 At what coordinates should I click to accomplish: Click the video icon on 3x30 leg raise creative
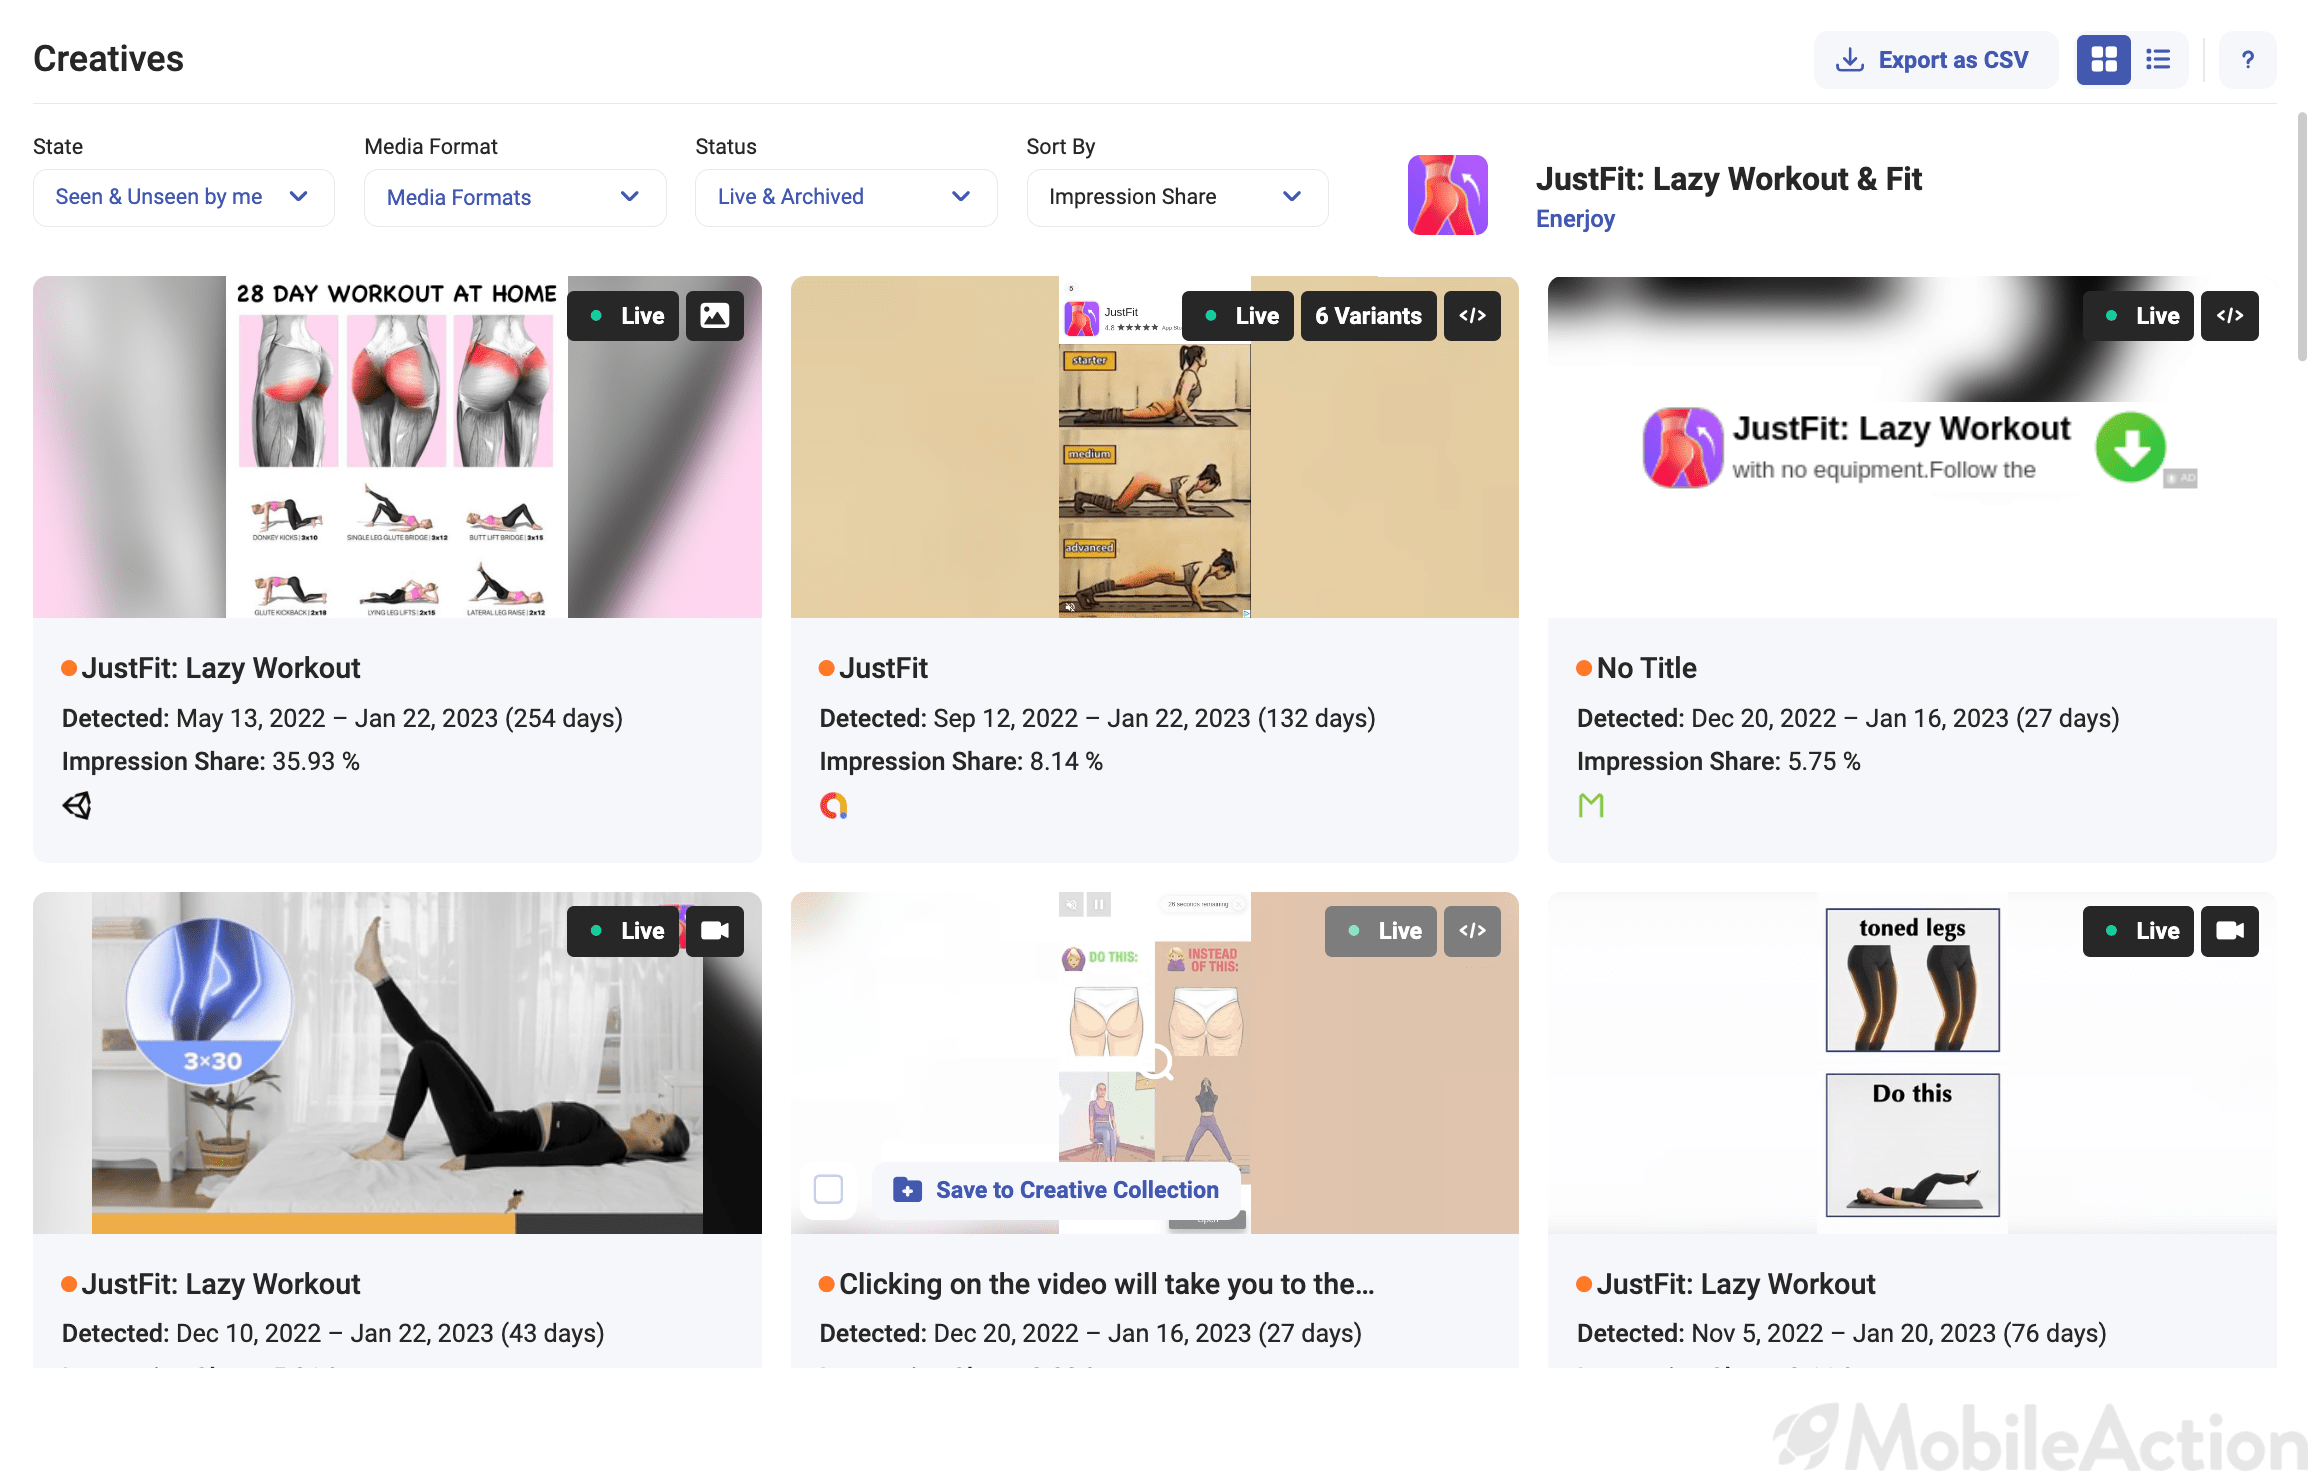715,931
